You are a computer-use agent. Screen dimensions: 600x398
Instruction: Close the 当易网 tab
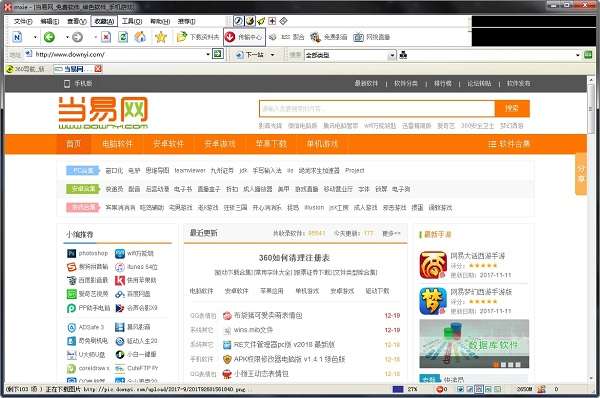pyautogui.click(x=98, y=69)
